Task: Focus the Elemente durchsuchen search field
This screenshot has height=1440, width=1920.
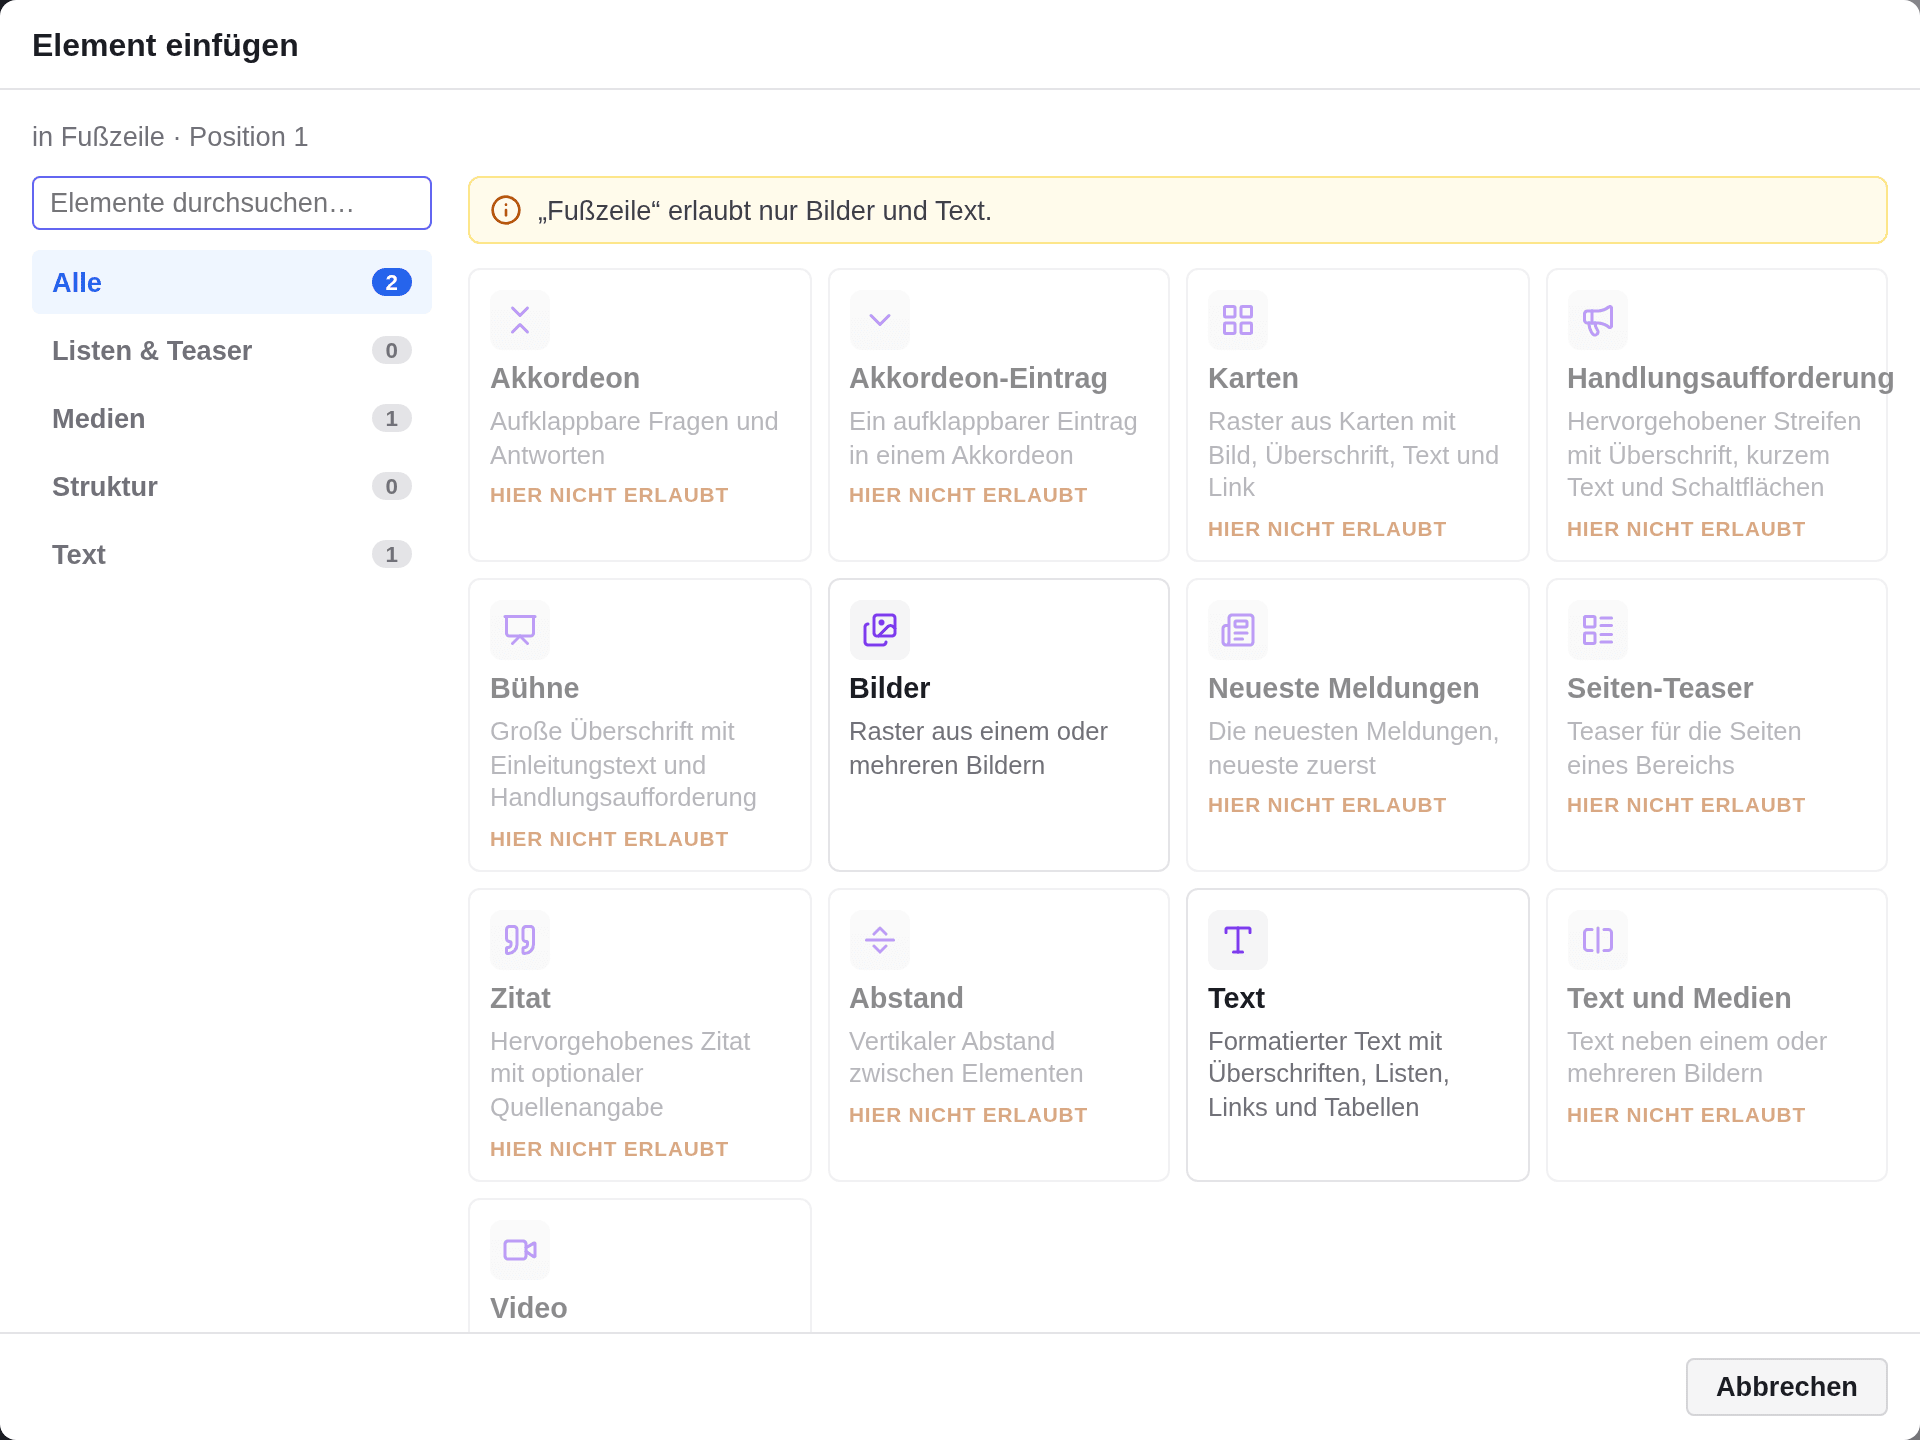Action: pos(232,203)
